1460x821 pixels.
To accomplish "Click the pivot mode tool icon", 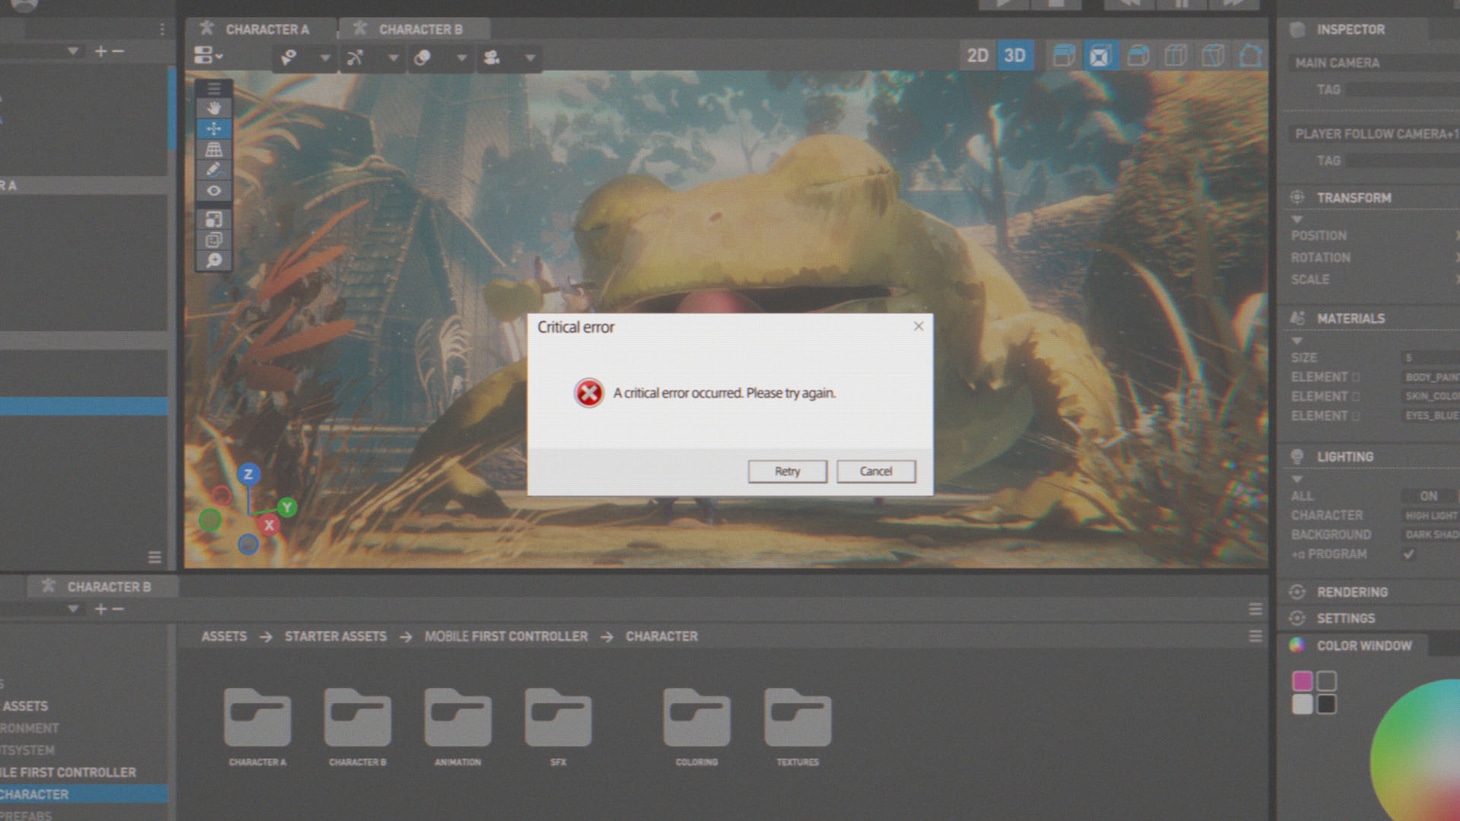I will [289, 57].
